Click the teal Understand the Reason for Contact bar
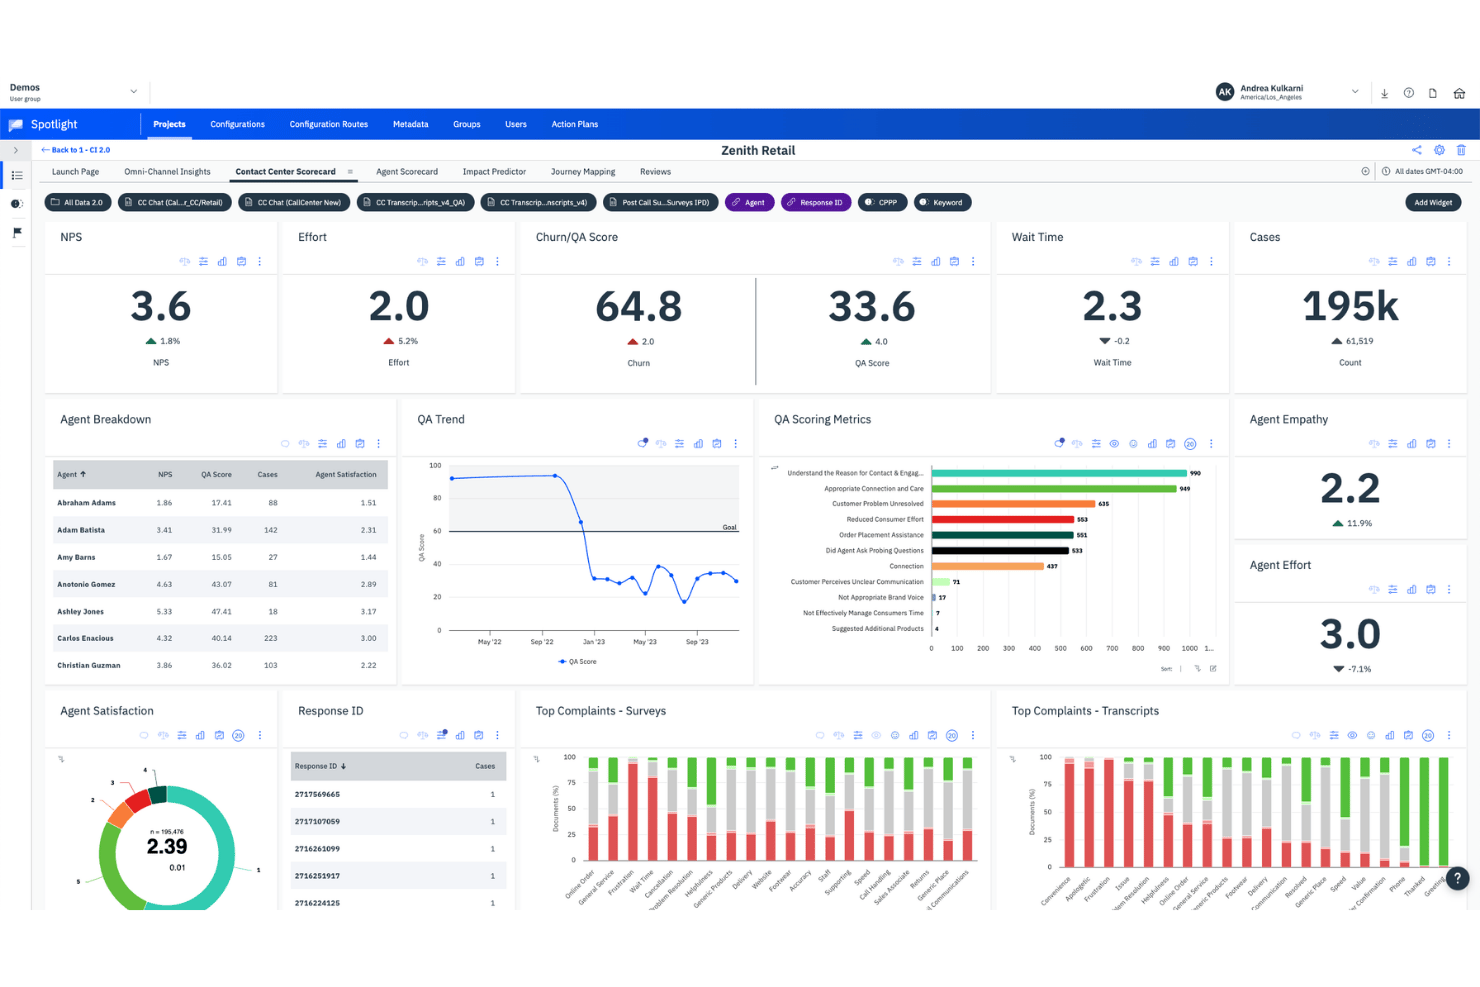The image size is (1480, 987). (1059, 473)
